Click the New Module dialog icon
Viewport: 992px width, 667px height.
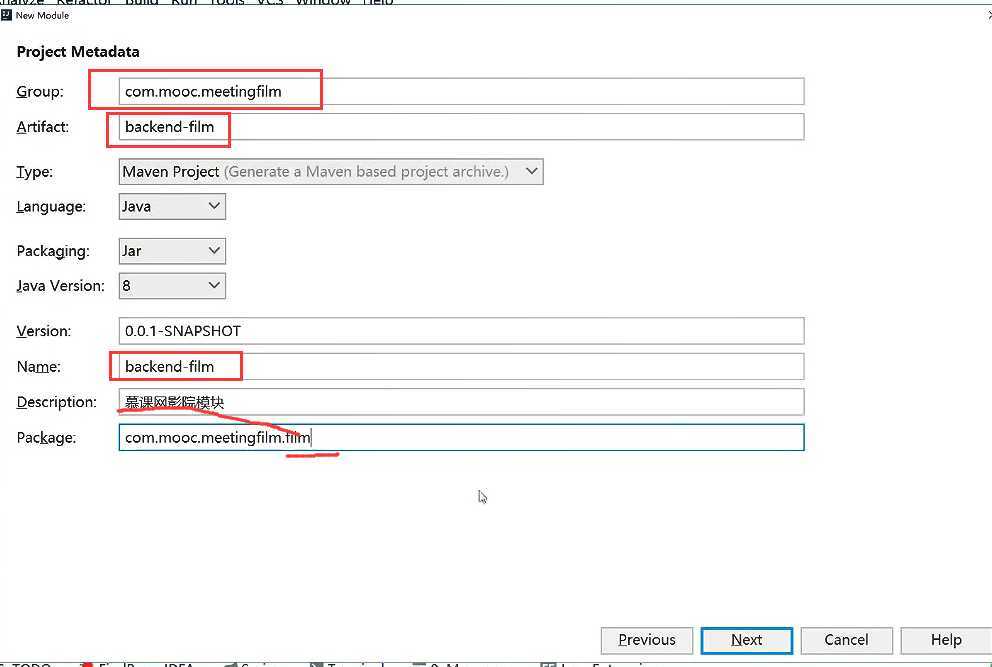tap(6, 15)
